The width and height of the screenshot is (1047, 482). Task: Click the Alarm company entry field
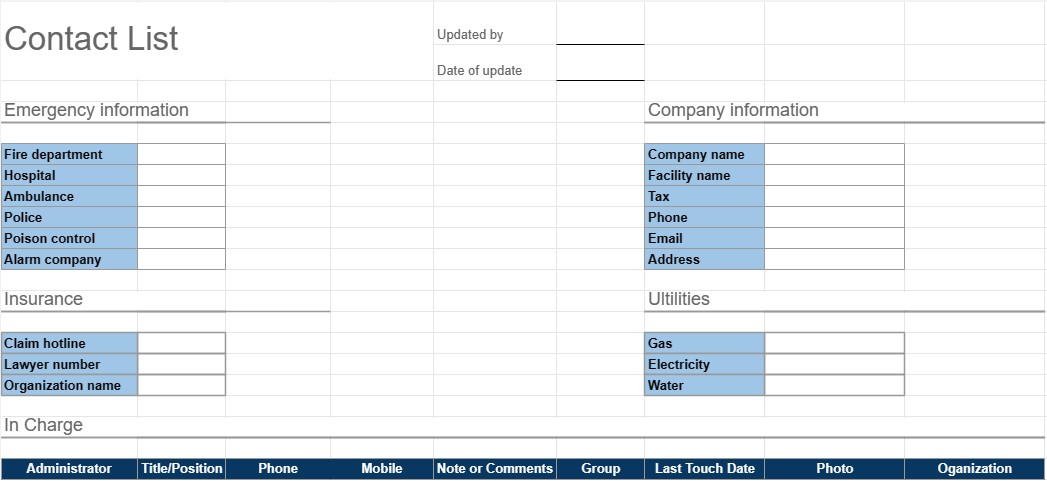pyautogui.click(x=181, y=259)
